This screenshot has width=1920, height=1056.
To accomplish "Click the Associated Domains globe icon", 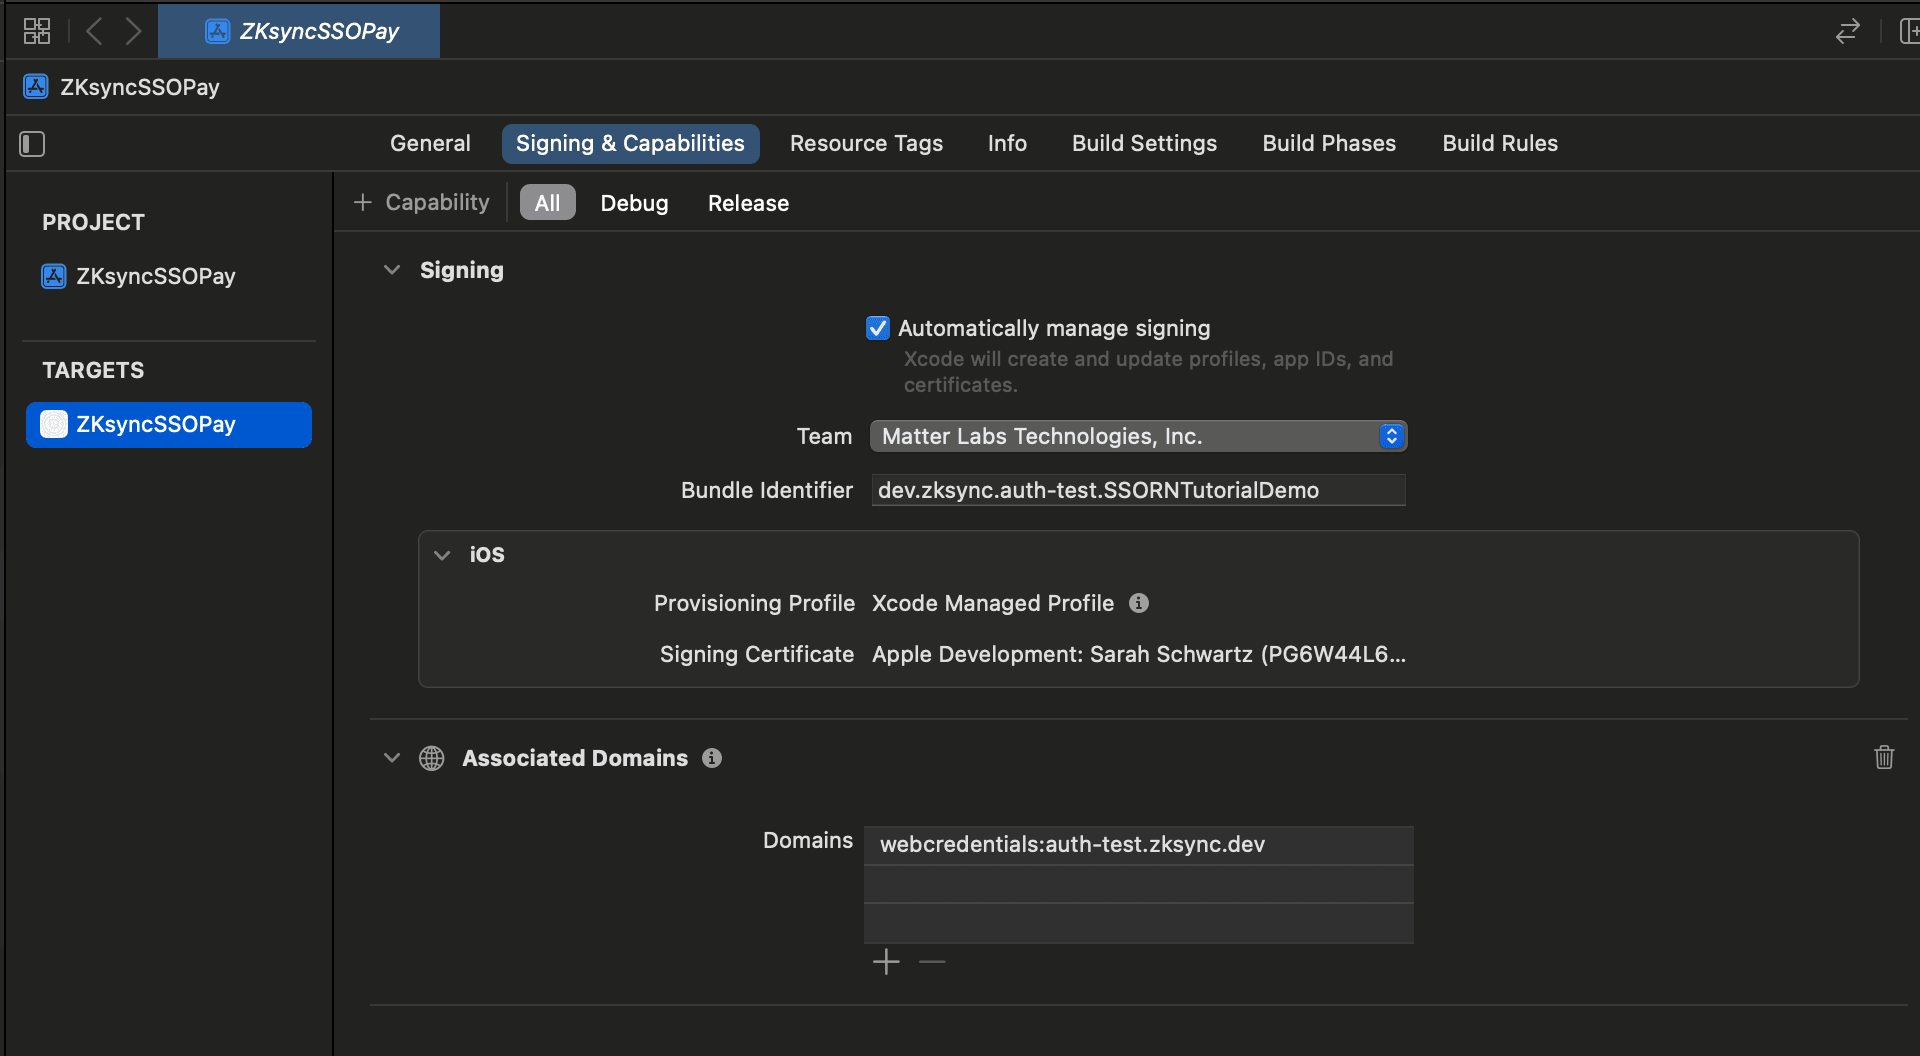I will click(x=432, y=758).
